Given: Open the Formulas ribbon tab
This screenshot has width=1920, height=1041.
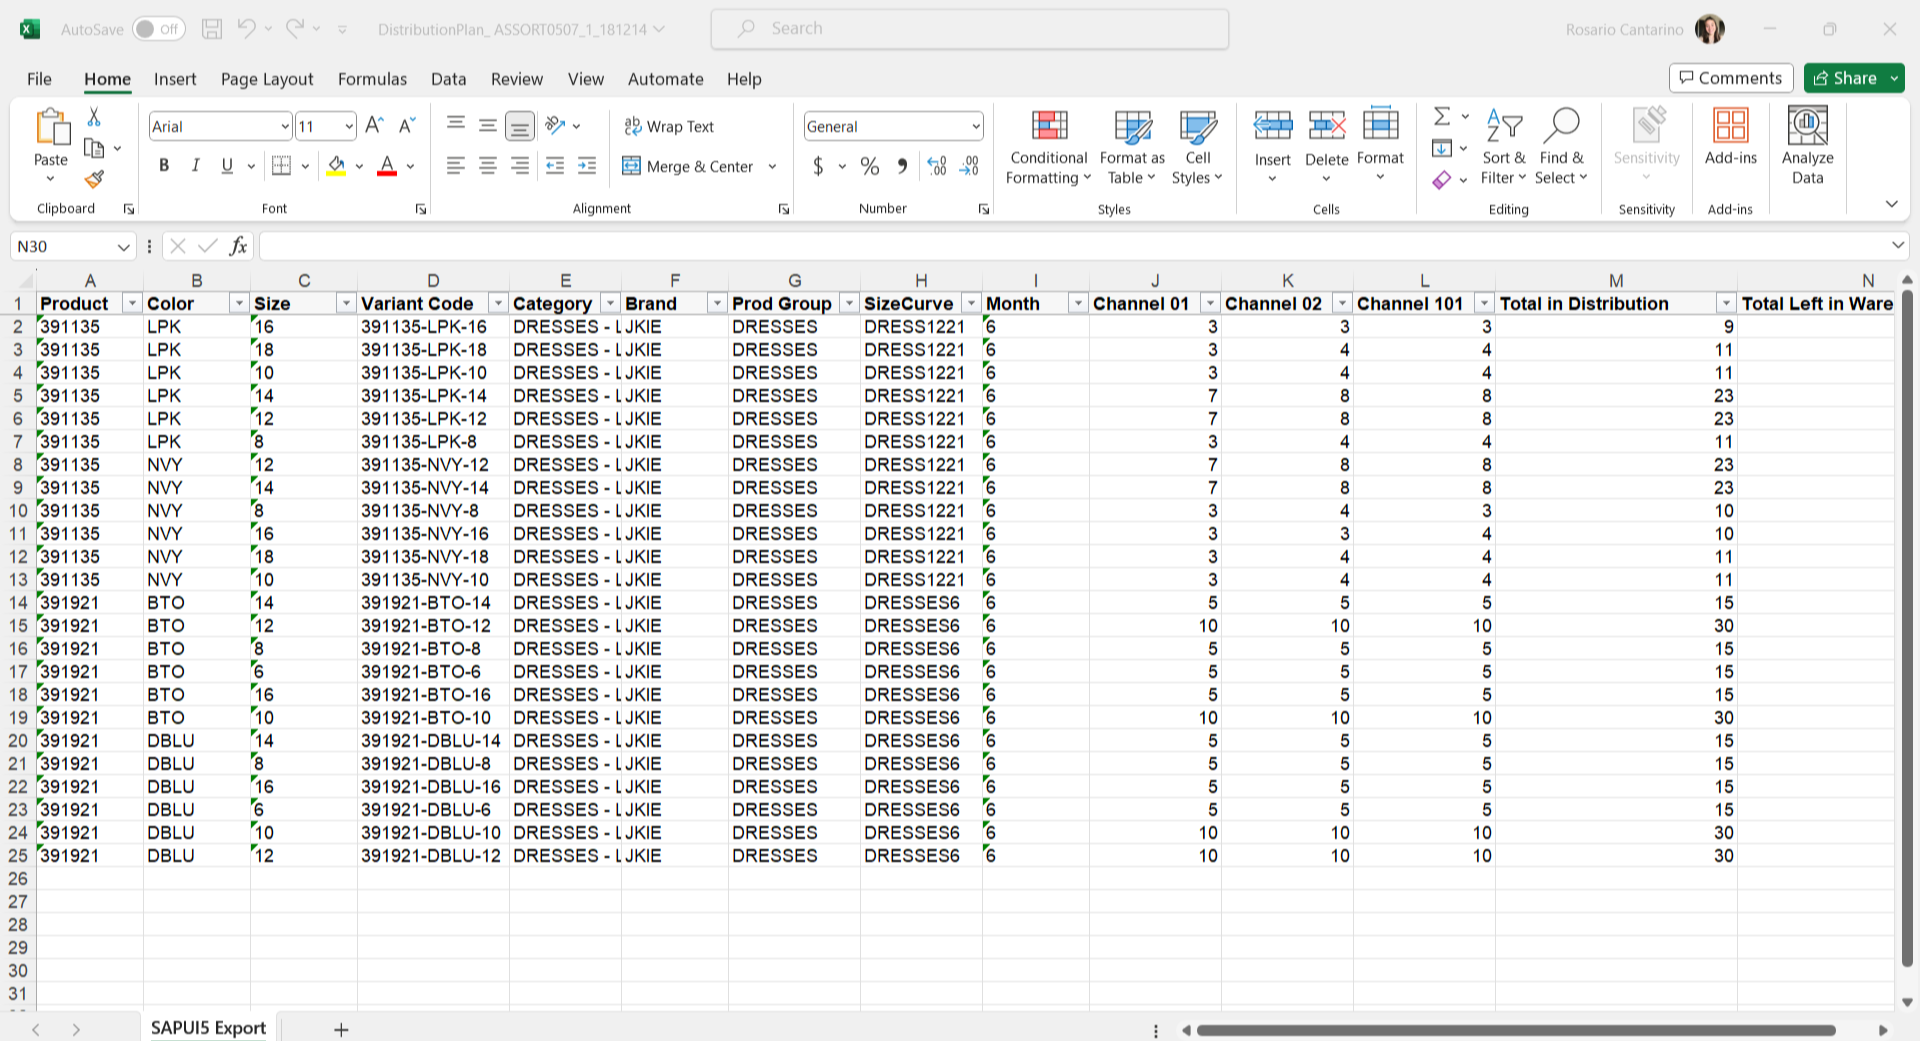Looking at the screenshot, I should click(x=372, y=79).
